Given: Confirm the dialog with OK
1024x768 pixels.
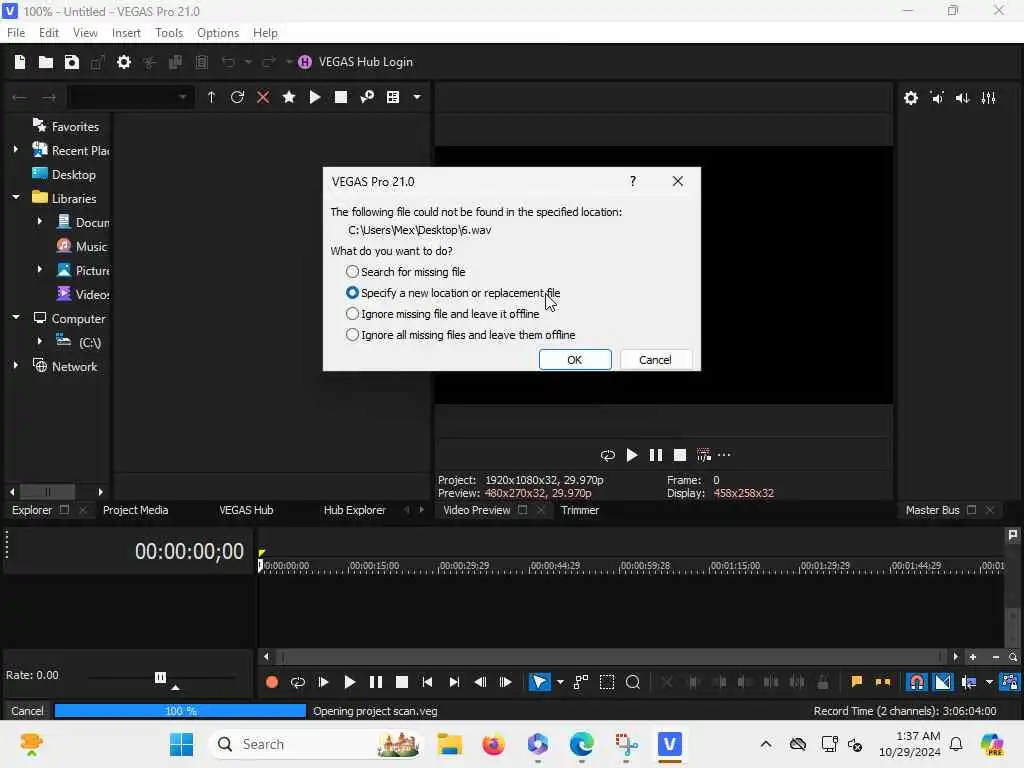Looking at the screenshot, I should click(575, 360).
